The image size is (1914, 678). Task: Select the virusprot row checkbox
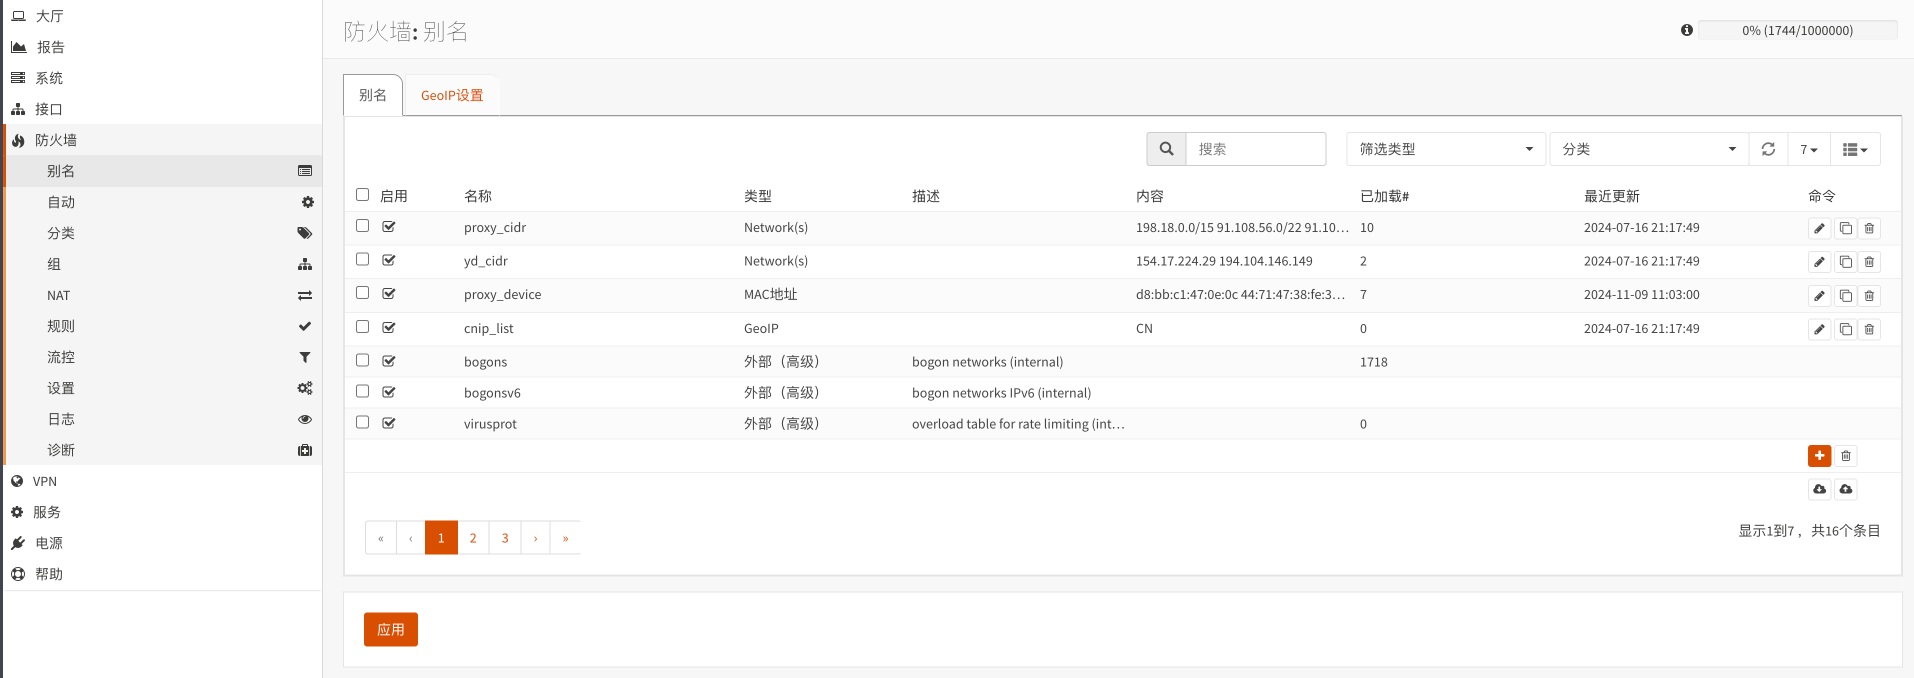click(x=362, y=422)
